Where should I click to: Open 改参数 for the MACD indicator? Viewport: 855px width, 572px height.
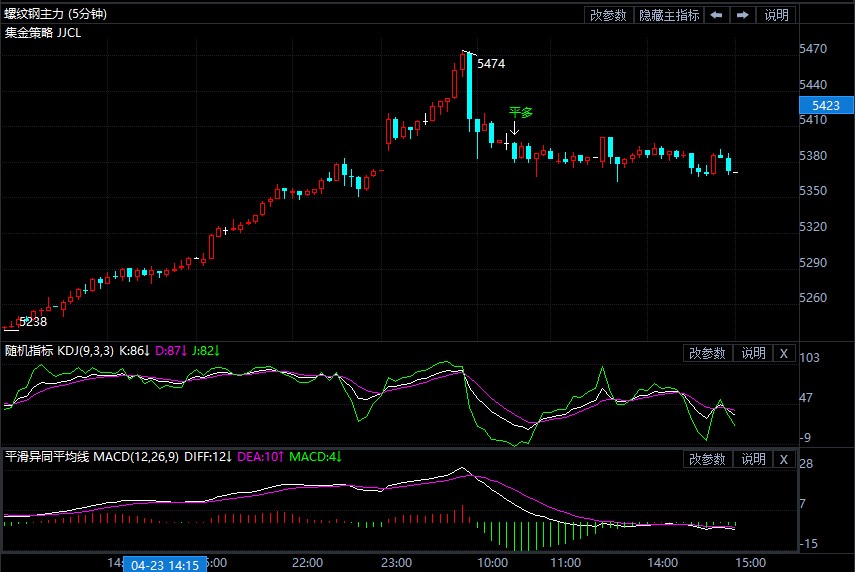(707, 459)
